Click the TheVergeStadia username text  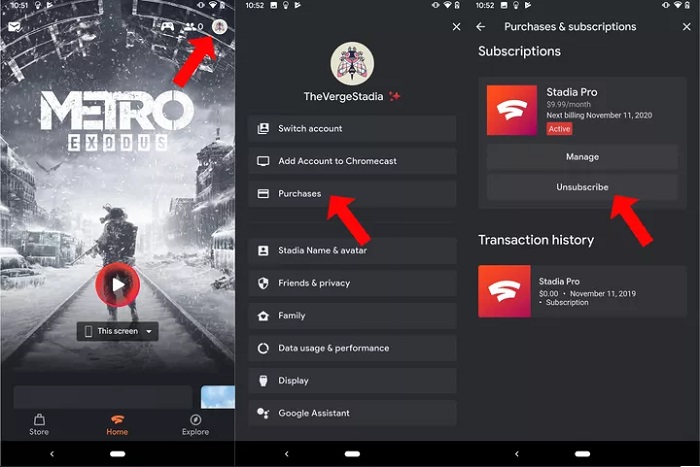coord(343,97)
